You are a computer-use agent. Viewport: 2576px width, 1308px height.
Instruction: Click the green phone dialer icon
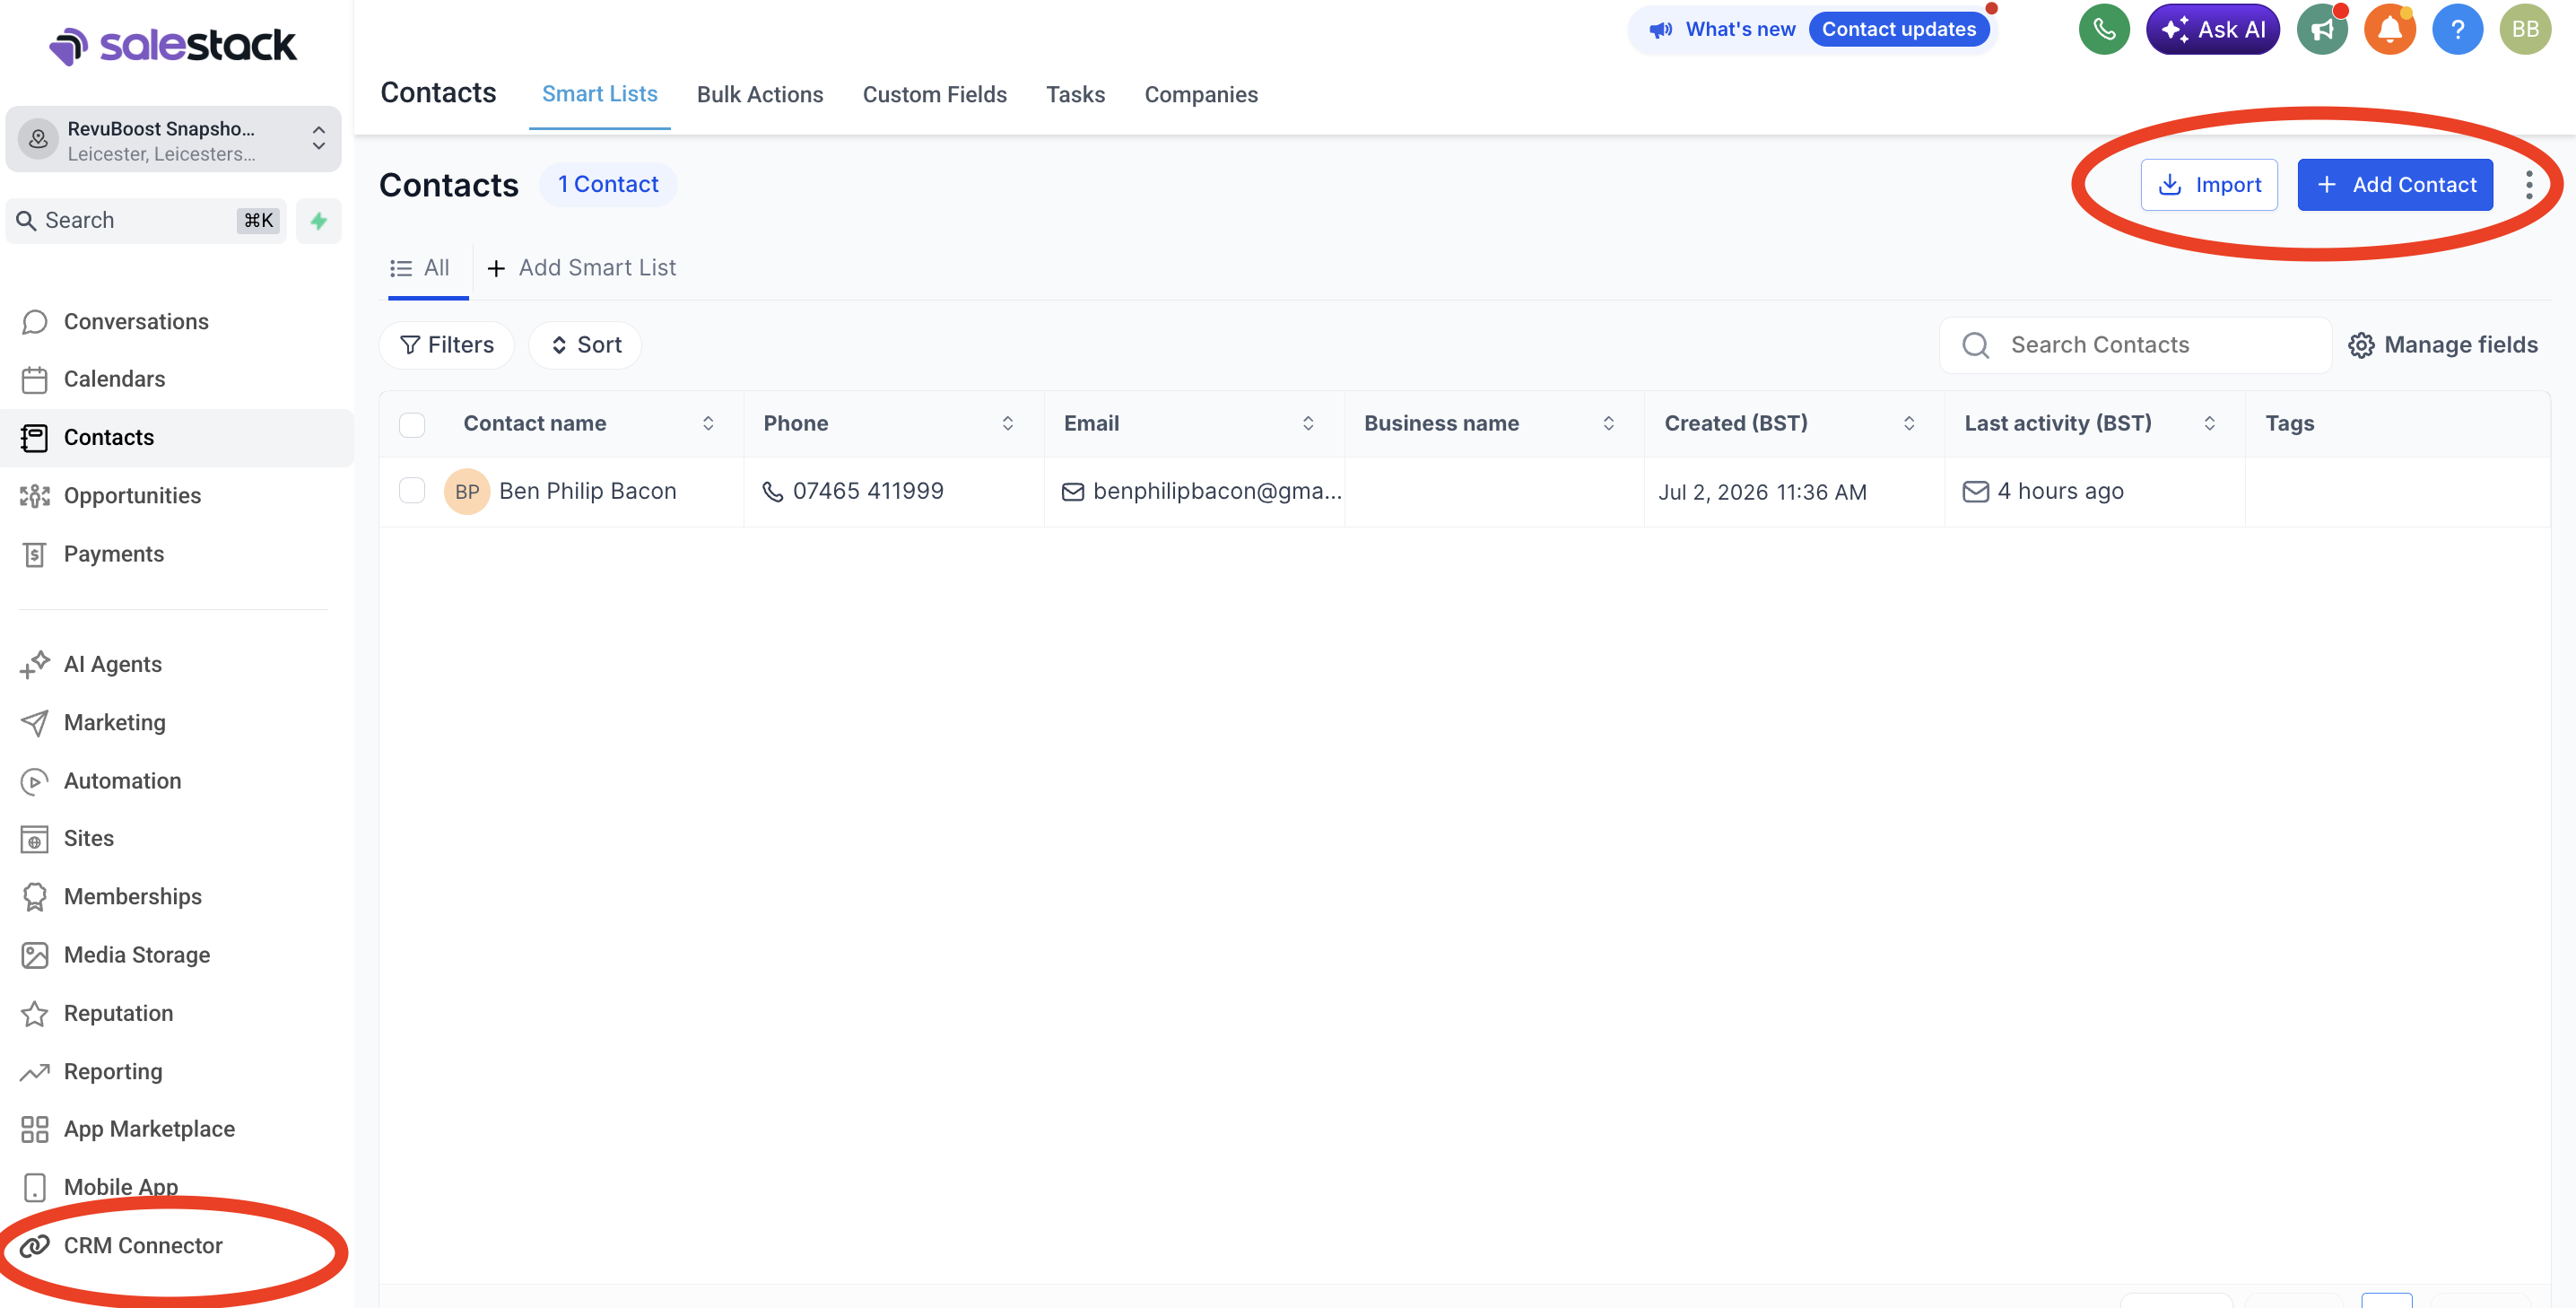(x=2104, y=30)
